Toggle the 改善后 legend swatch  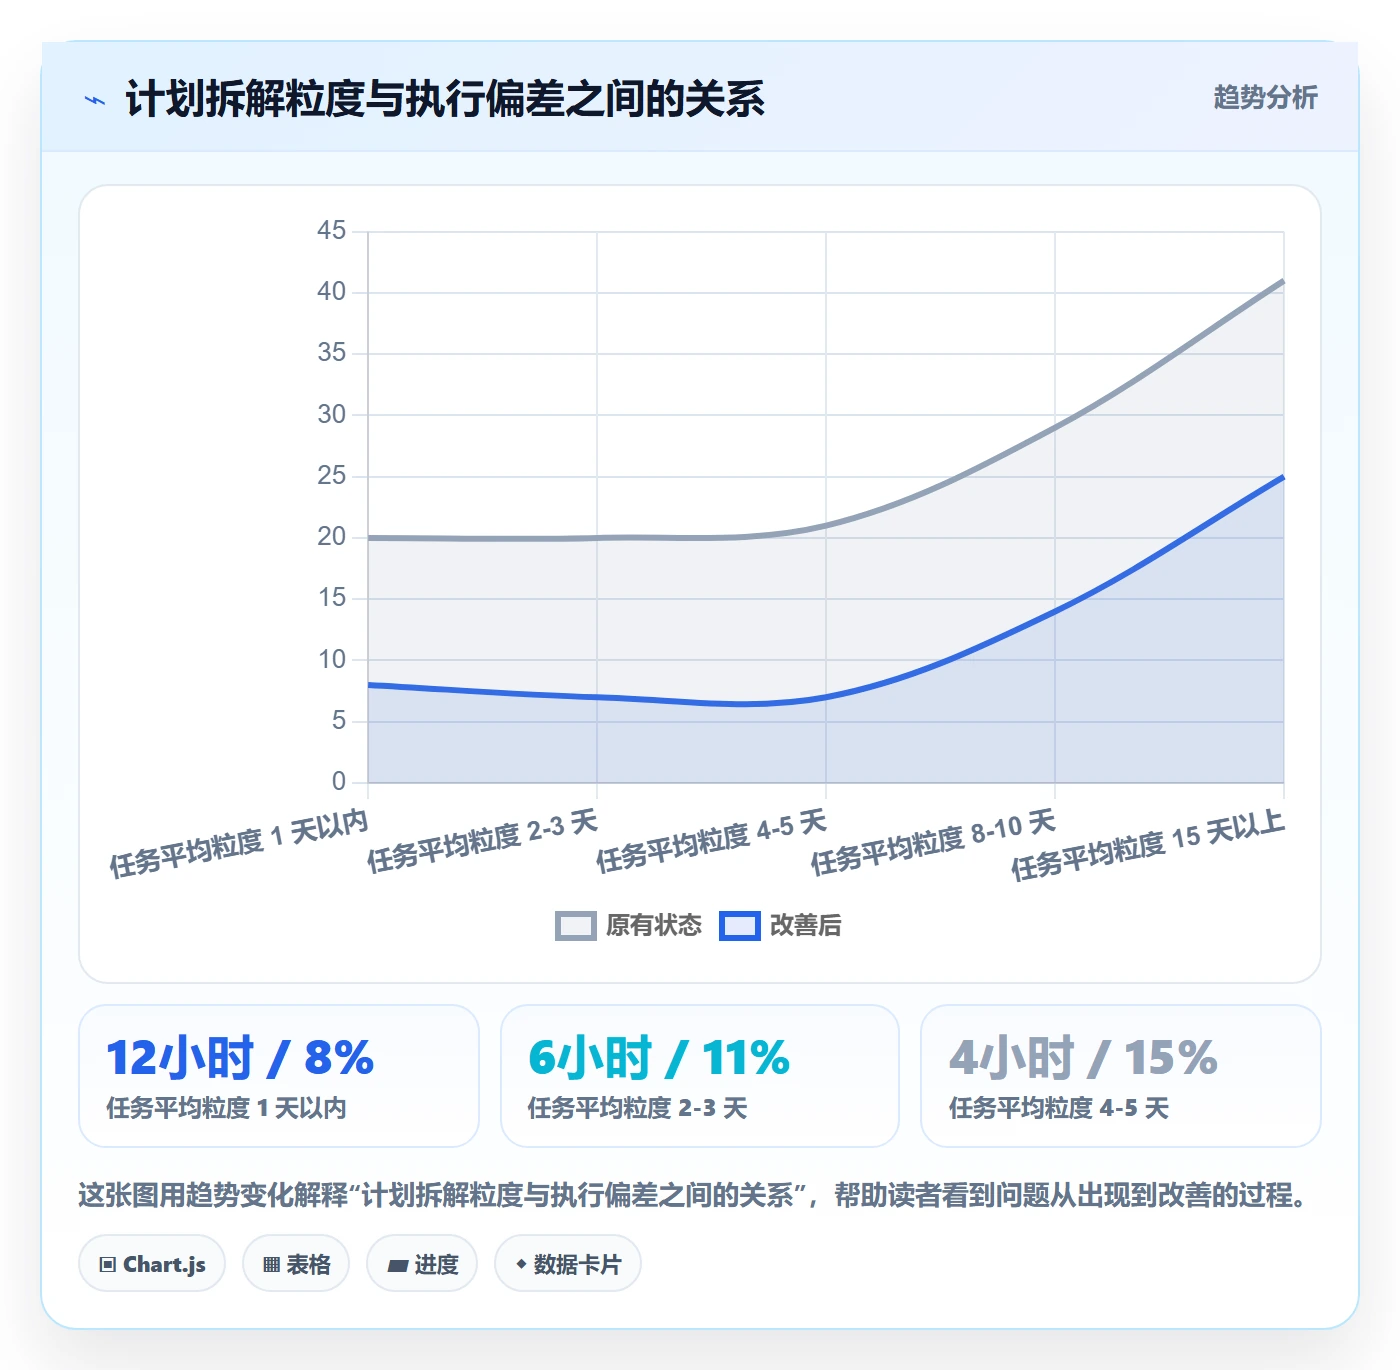[x=740, y=926]
